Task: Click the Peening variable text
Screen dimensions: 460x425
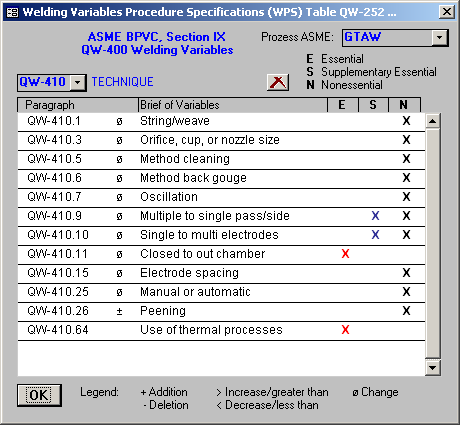Action: [x=163, y=311]
